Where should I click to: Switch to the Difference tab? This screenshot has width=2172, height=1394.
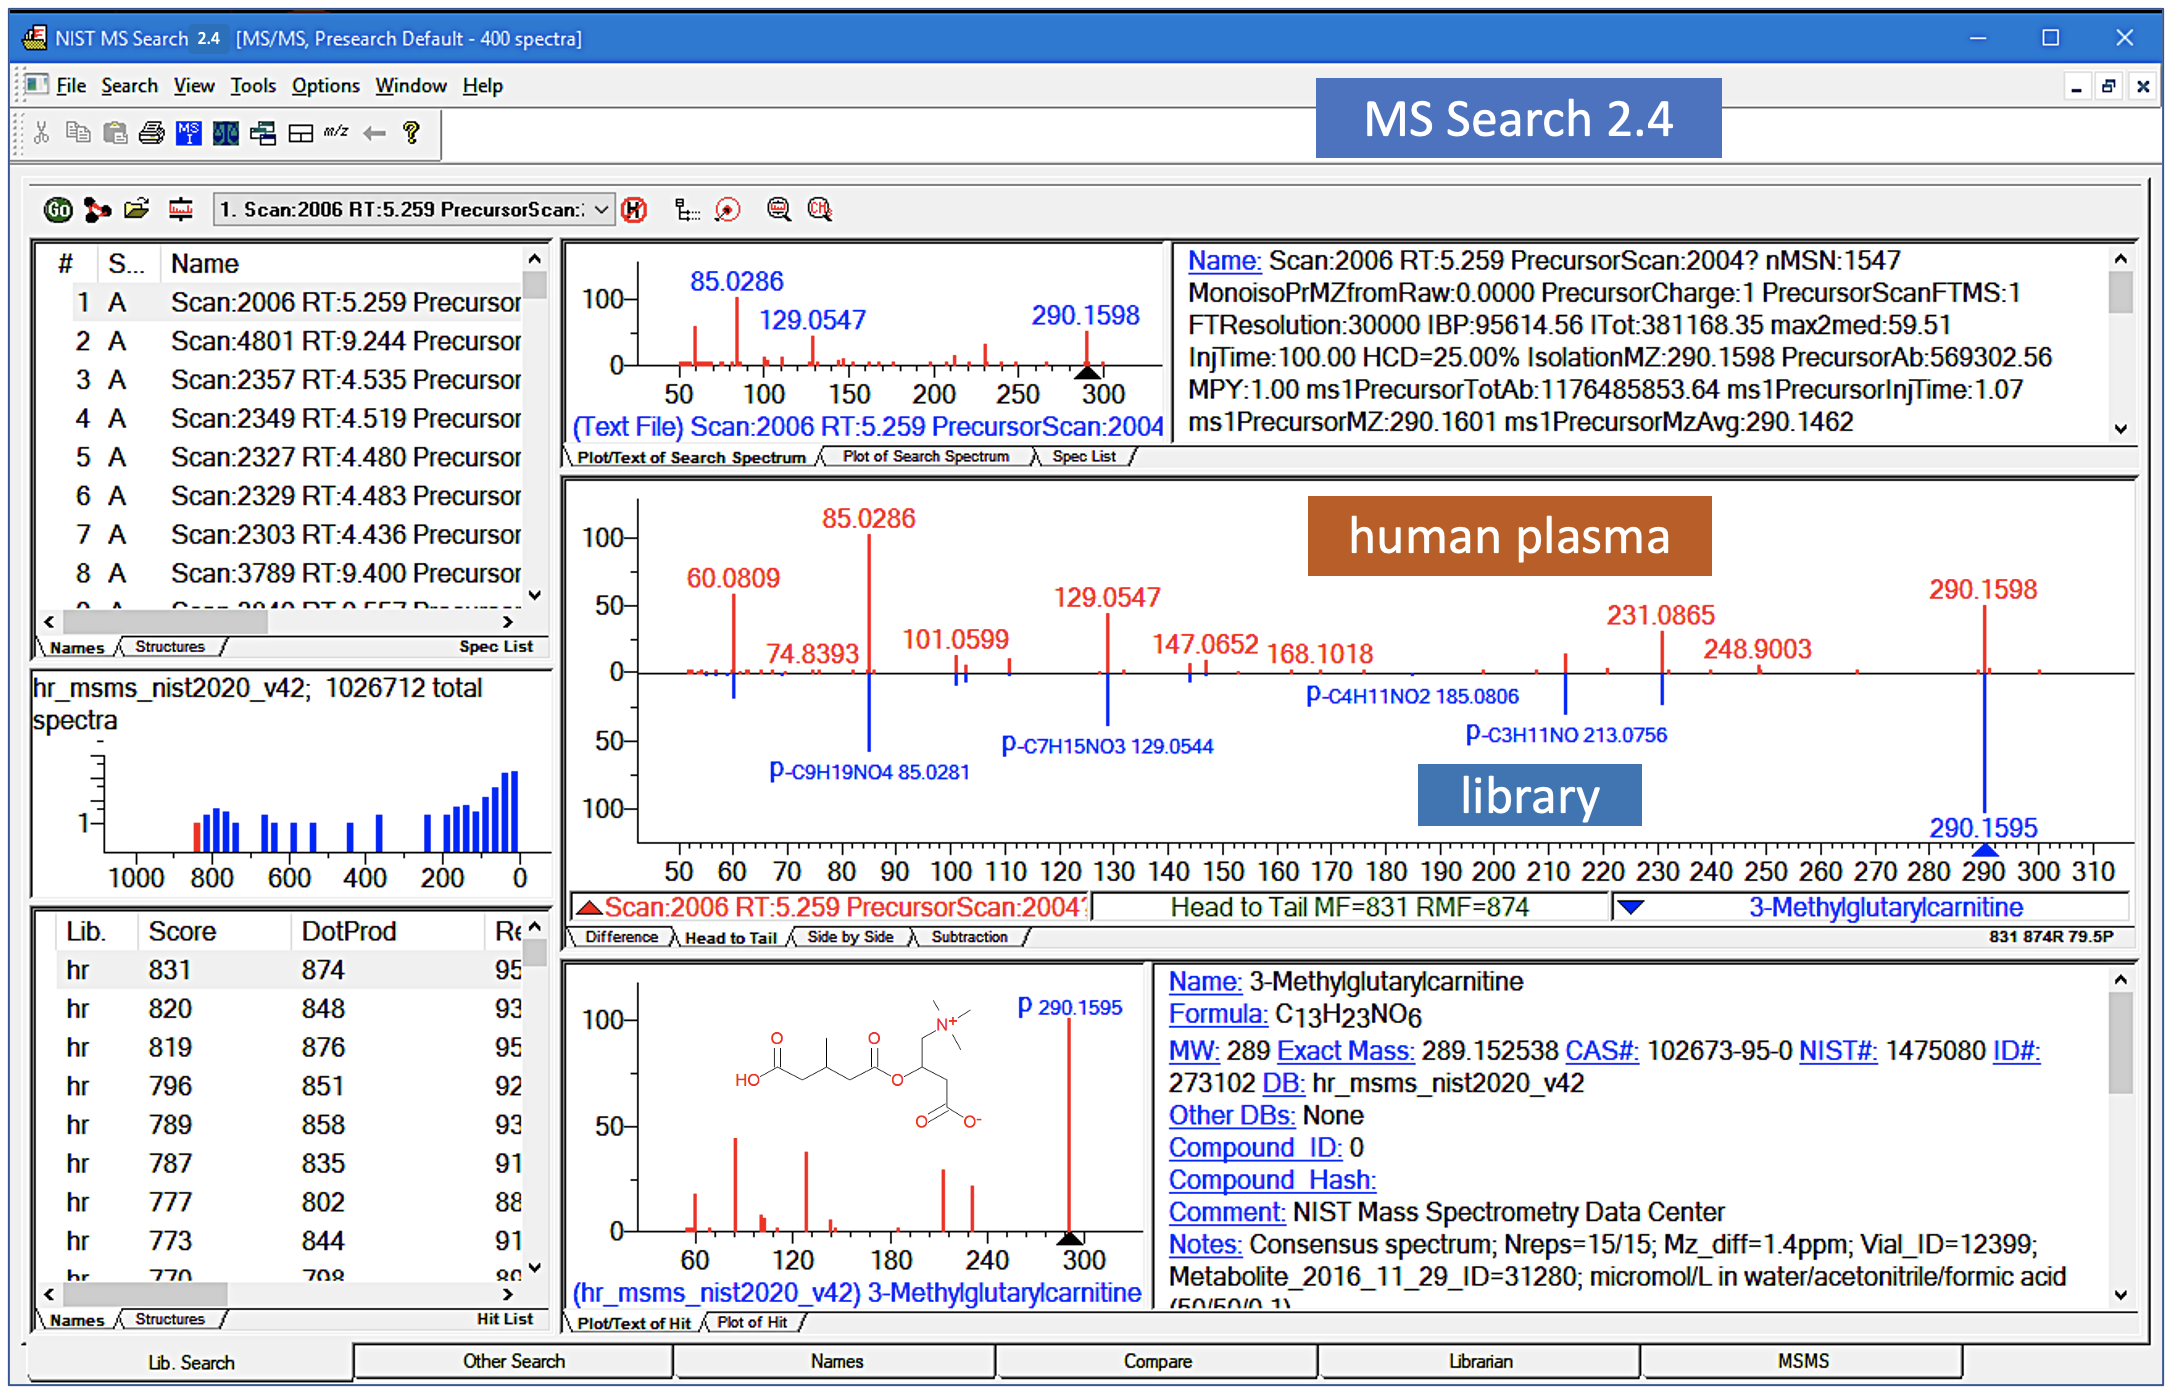coord(621,937)
